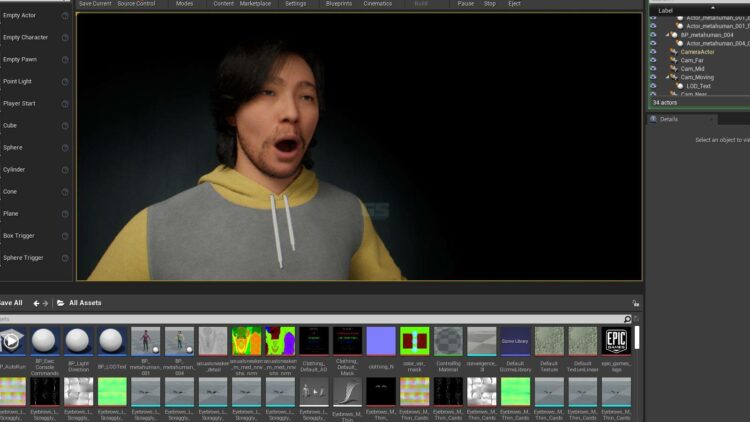
Task: Select the clothing_N blue texture thumbnail
Action: click(381, 341)
